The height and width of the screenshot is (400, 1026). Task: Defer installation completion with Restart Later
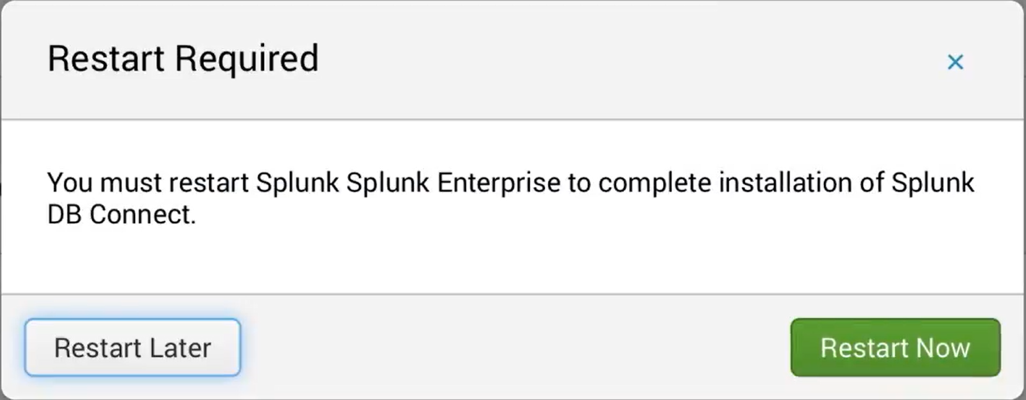coord(133,348)
